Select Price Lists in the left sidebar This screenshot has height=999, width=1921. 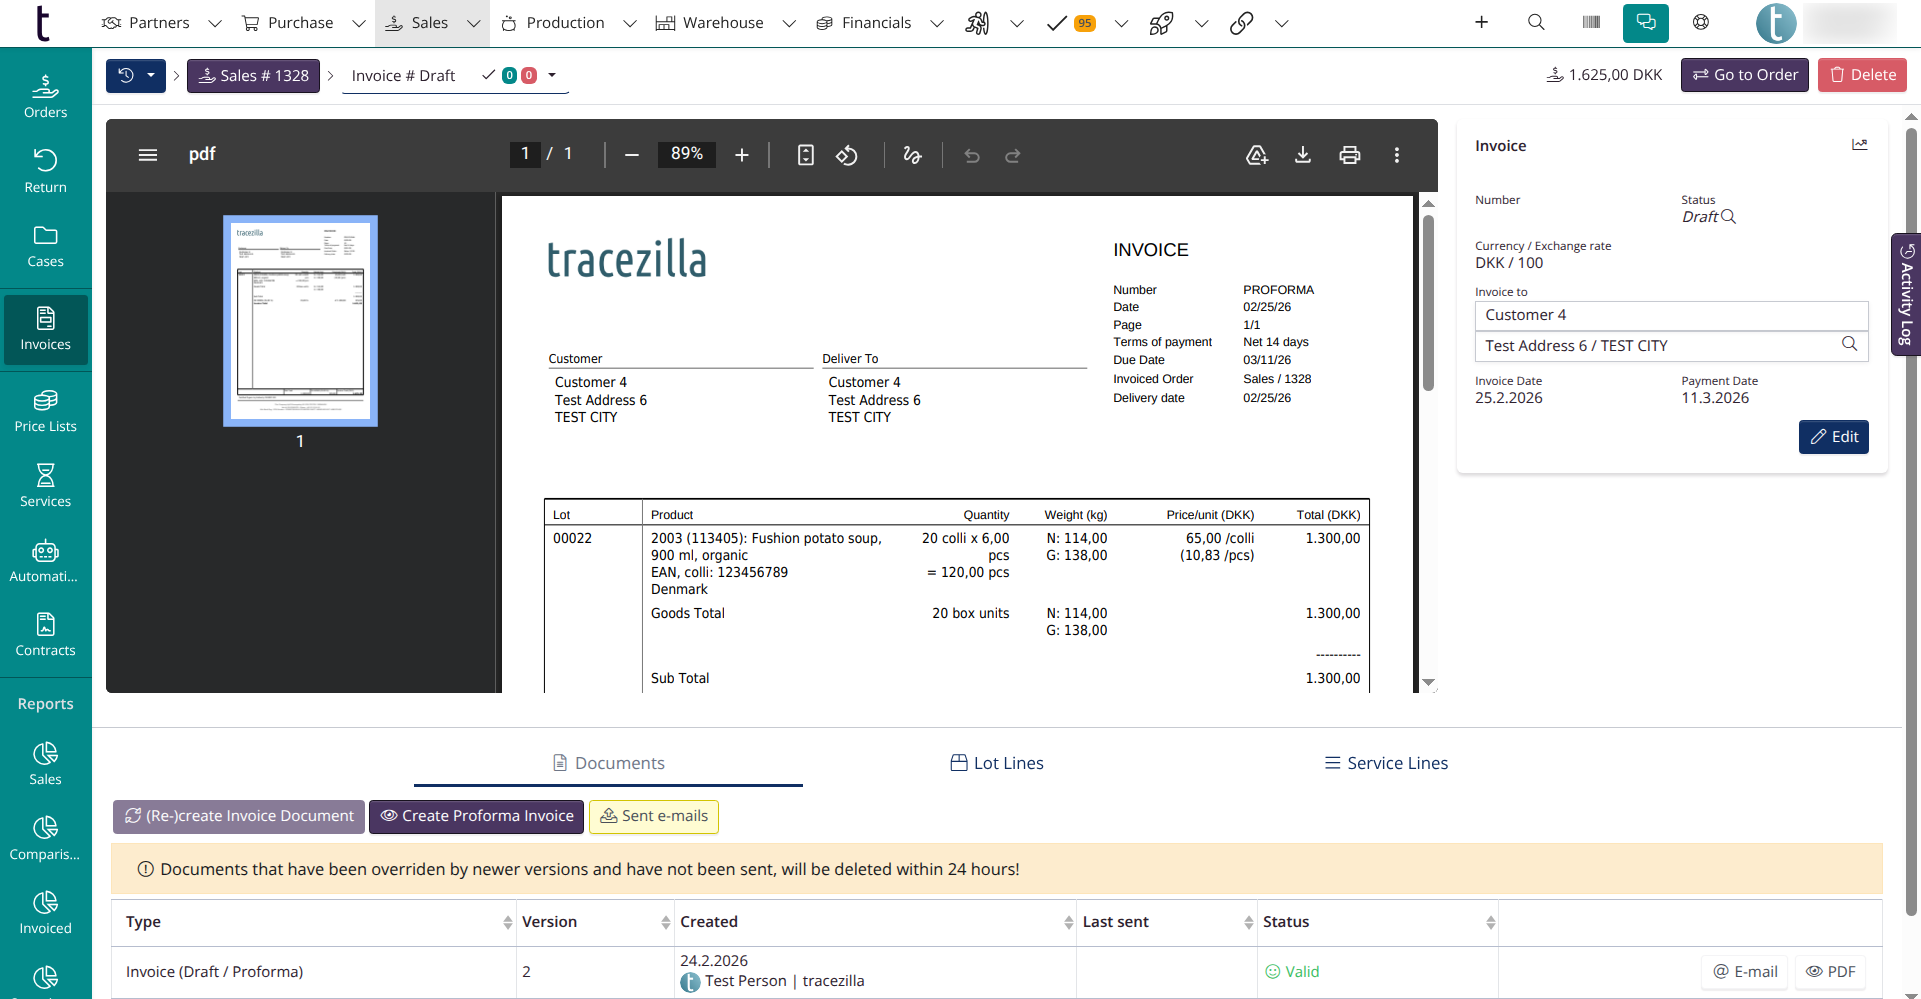pos(45,408)
